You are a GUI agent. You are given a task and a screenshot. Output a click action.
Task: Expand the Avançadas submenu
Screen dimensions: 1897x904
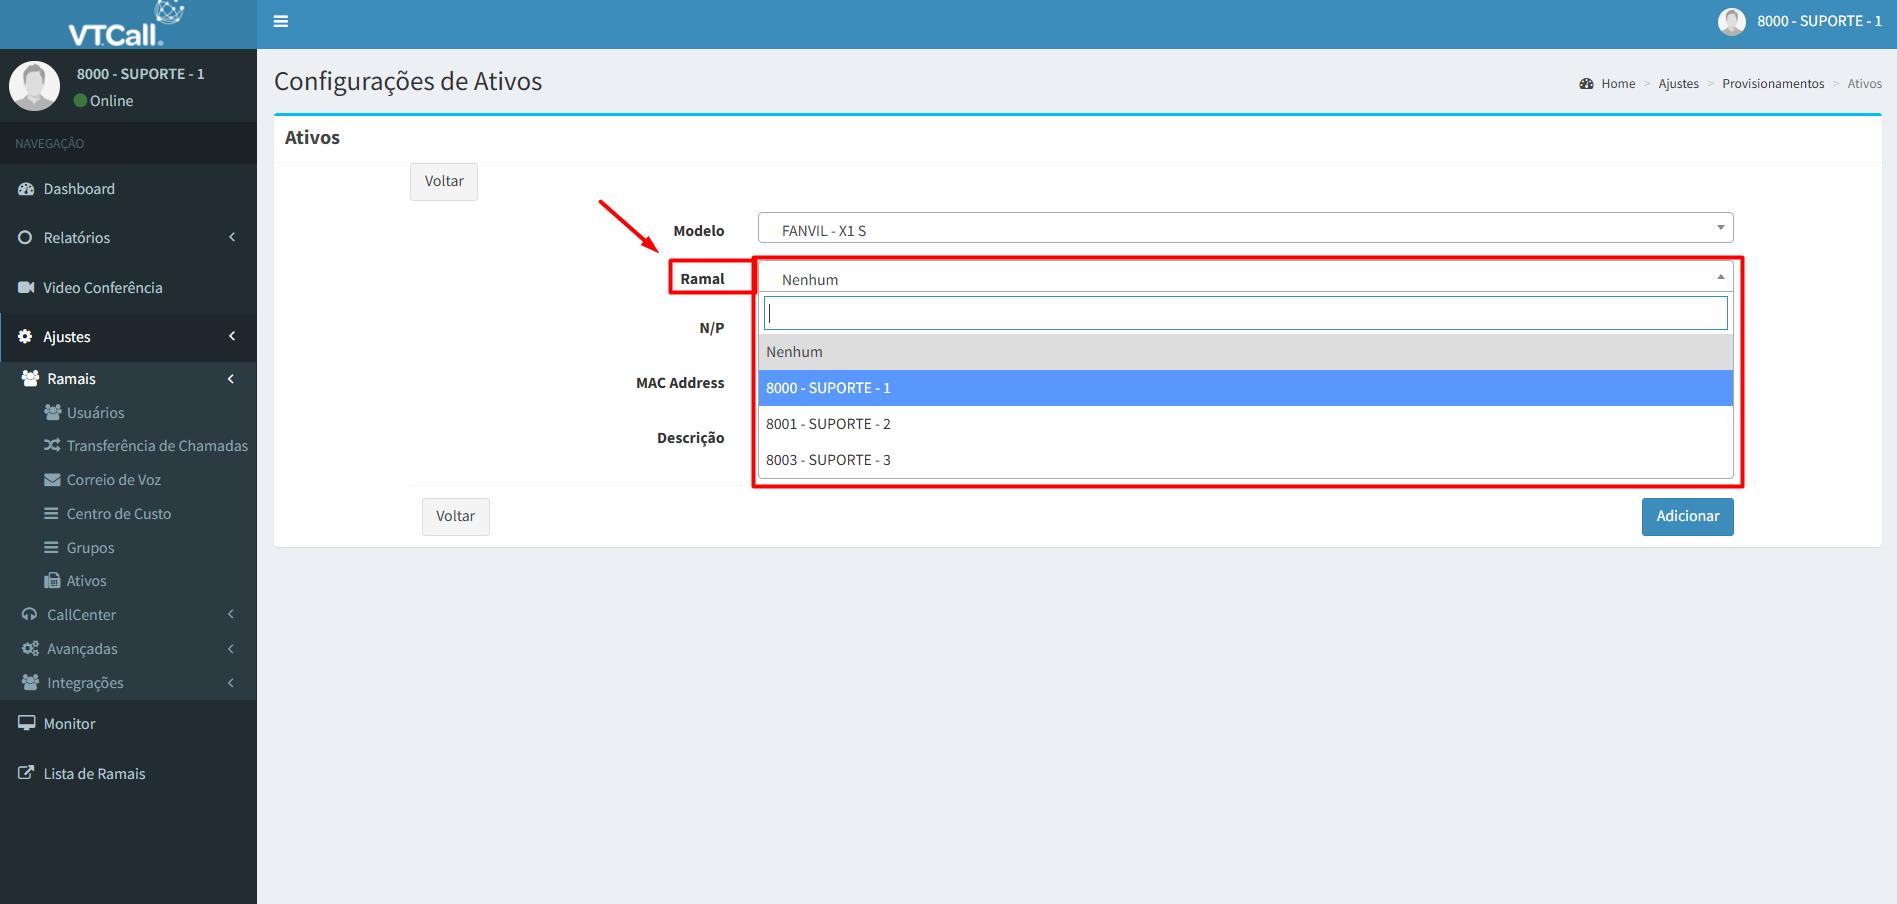tap(128, 649)
